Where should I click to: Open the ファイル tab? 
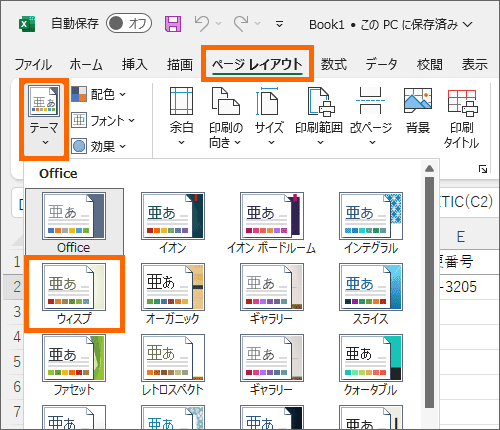[33, 64]
